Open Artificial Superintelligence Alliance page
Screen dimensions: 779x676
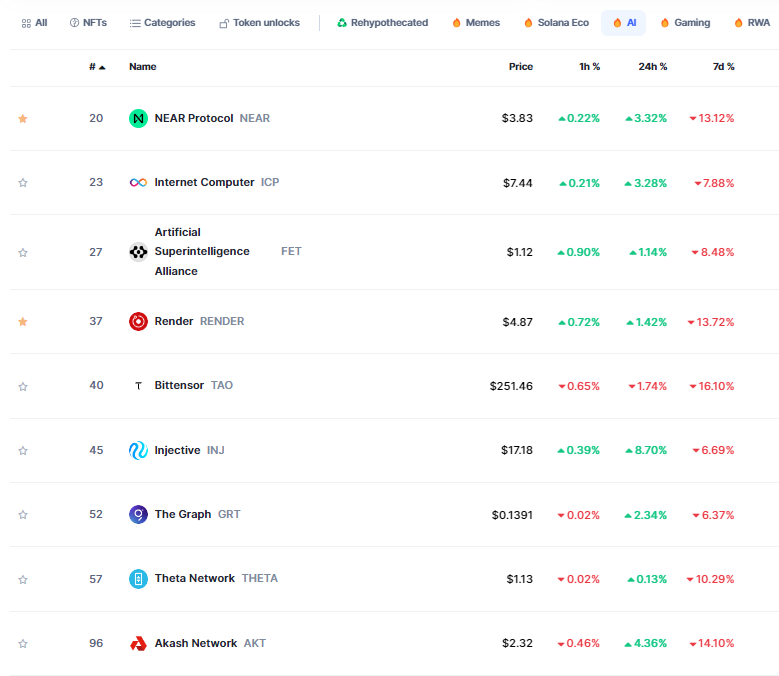pyautogui.click(x=202, y=251)
